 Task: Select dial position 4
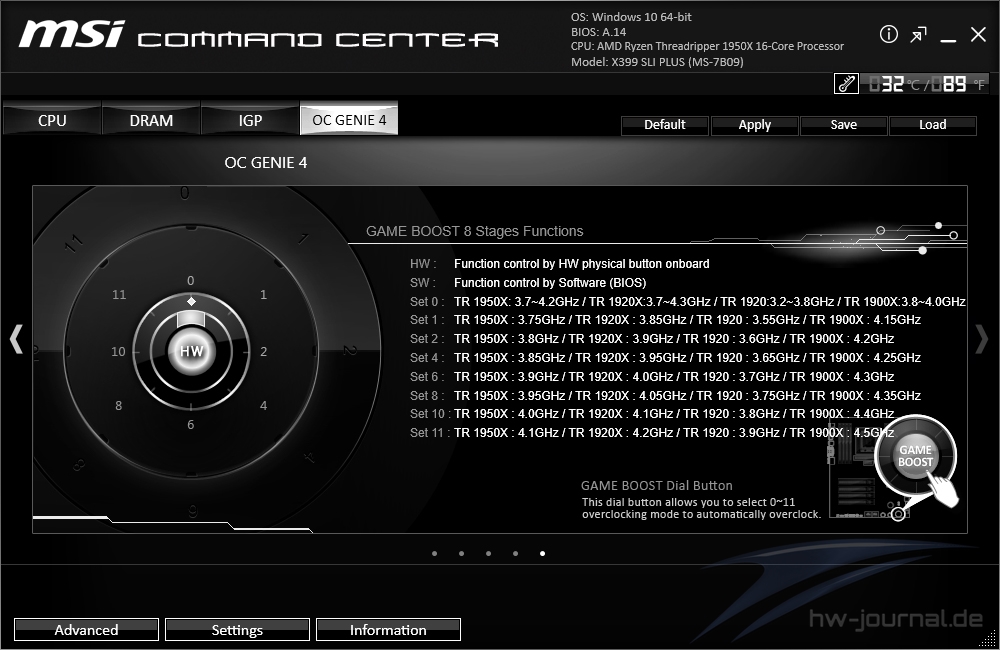[263, 406]
